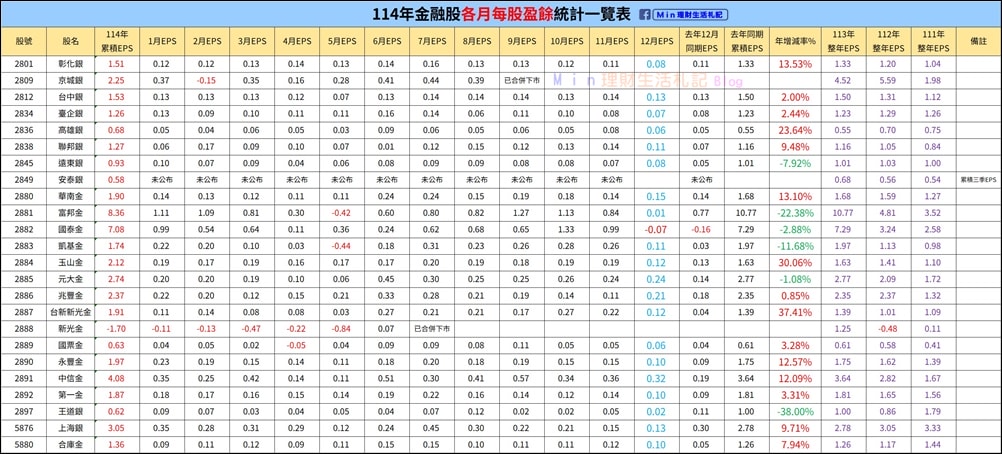Click the Facebook logo icon in title bar
Viewport: 1002px width, 454px height.
pyautogui.click(x=645, y=14)
